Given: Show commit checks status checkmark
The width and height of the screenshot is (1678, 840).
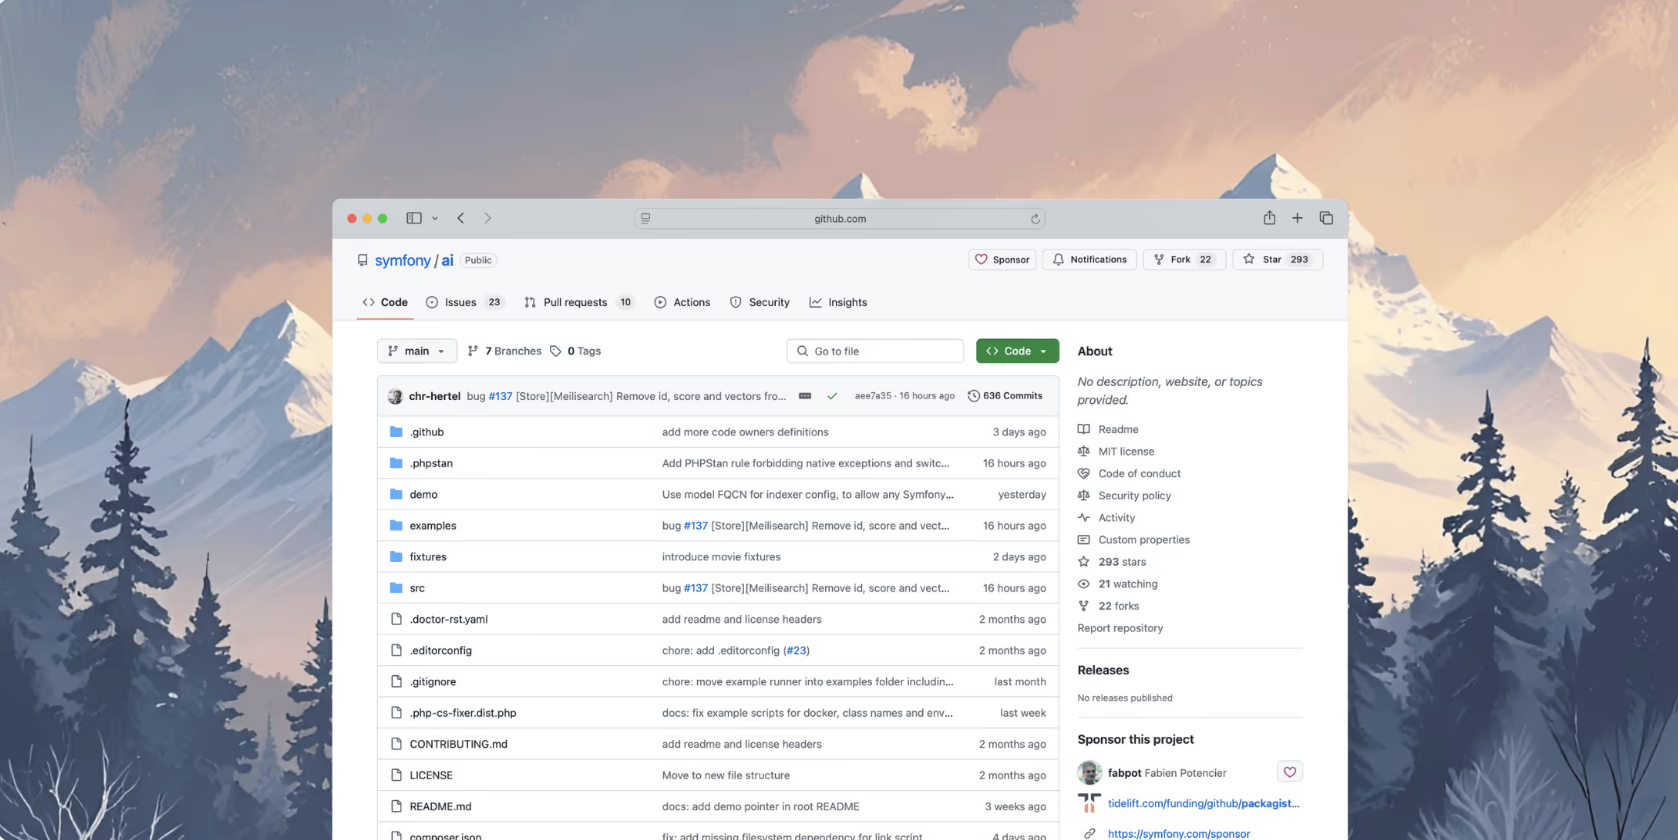Looking at the screenshot, I should click(x=832, y=396).
